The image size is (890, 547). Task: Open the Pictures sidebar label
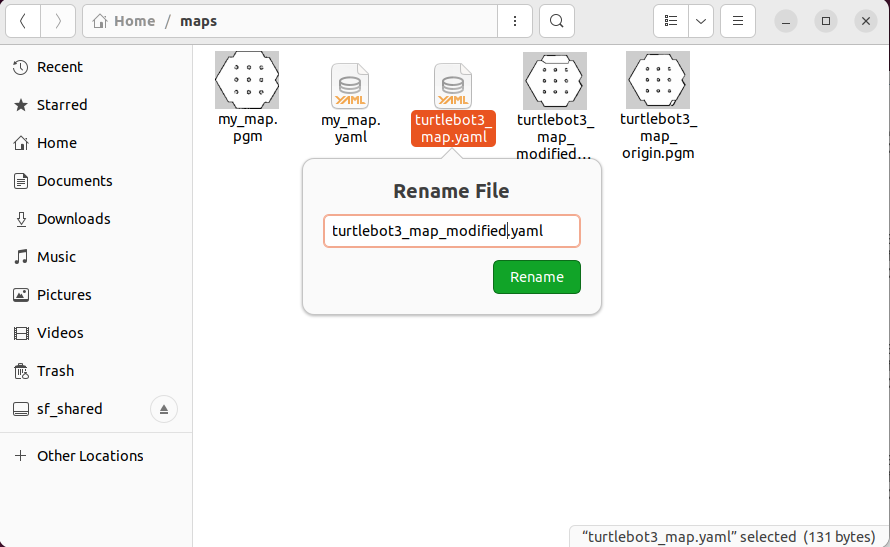[x=64, y=295]
